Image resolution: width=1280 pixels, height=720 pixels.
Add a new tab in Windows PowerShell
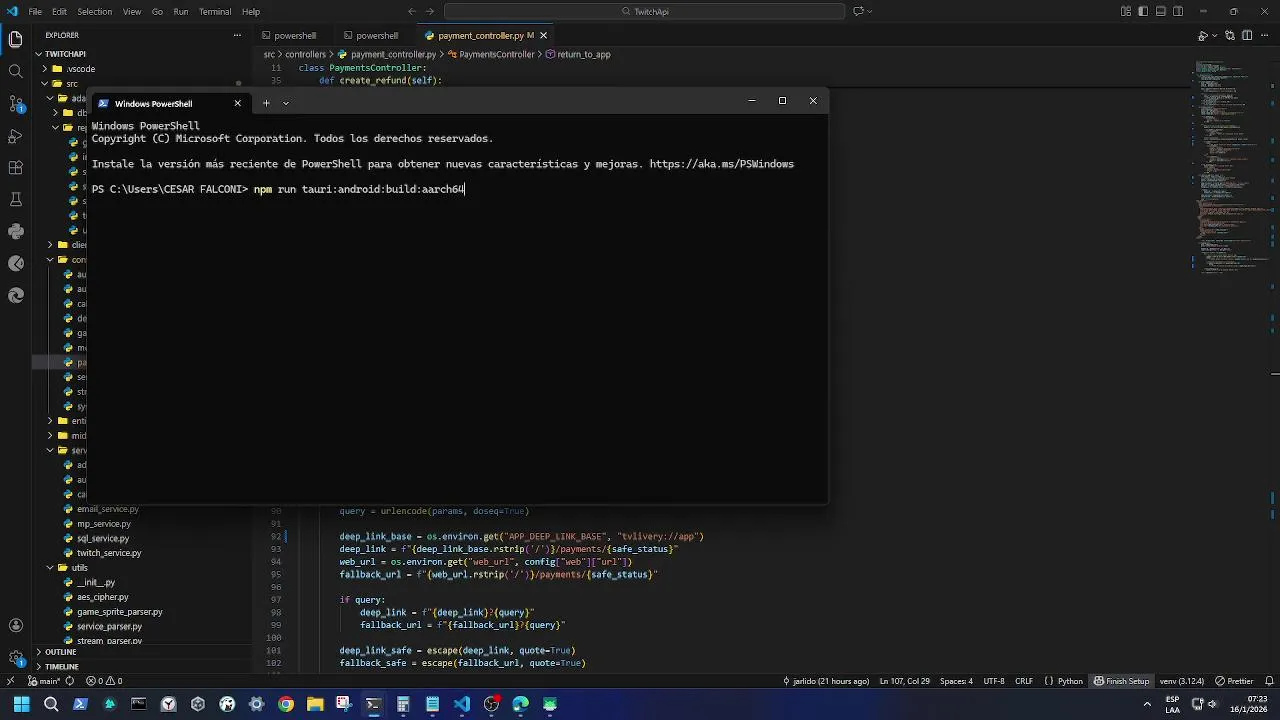[266, 103]
